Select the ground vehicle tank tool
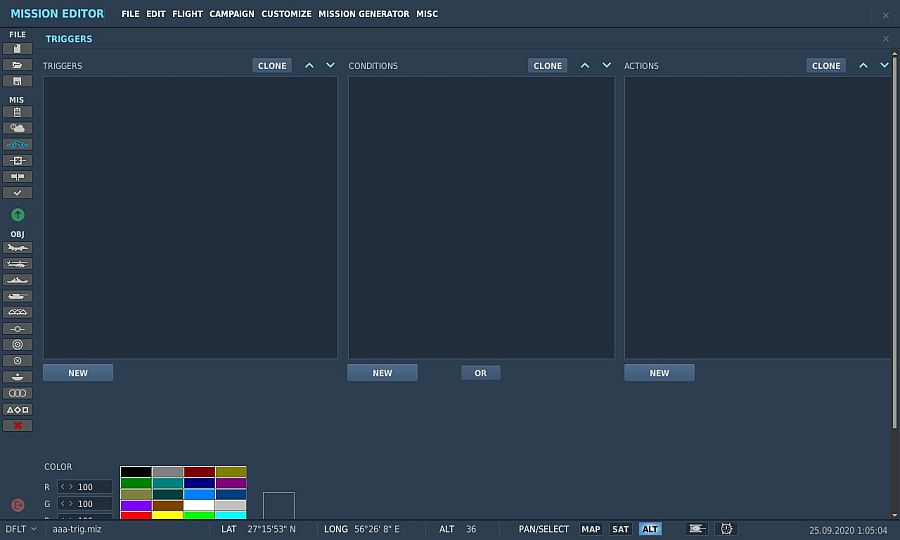The height and width of the screenshot is (540, 900). (17, 296)
